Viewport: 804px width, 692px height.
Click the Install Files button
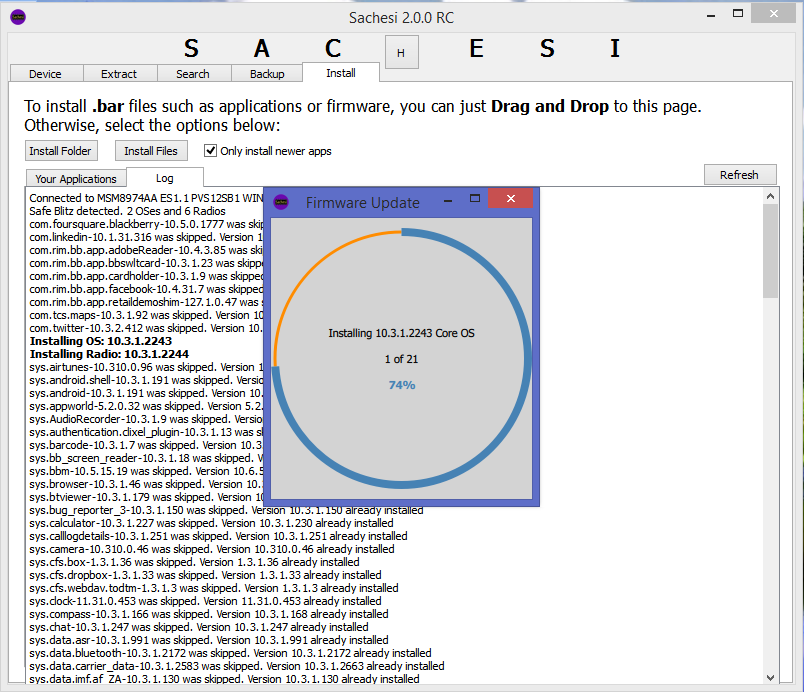[x=151, y=151]
